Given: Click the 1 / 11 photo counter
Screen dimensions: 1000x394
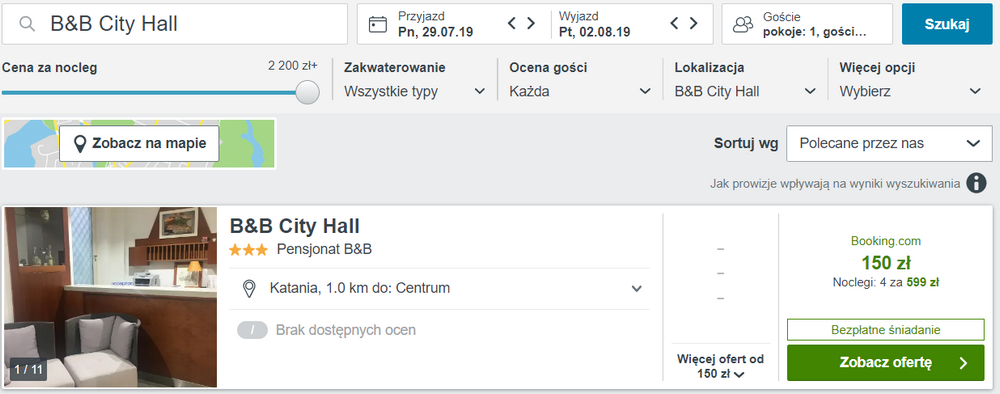Looking at the screenshot, I should 28,369.
